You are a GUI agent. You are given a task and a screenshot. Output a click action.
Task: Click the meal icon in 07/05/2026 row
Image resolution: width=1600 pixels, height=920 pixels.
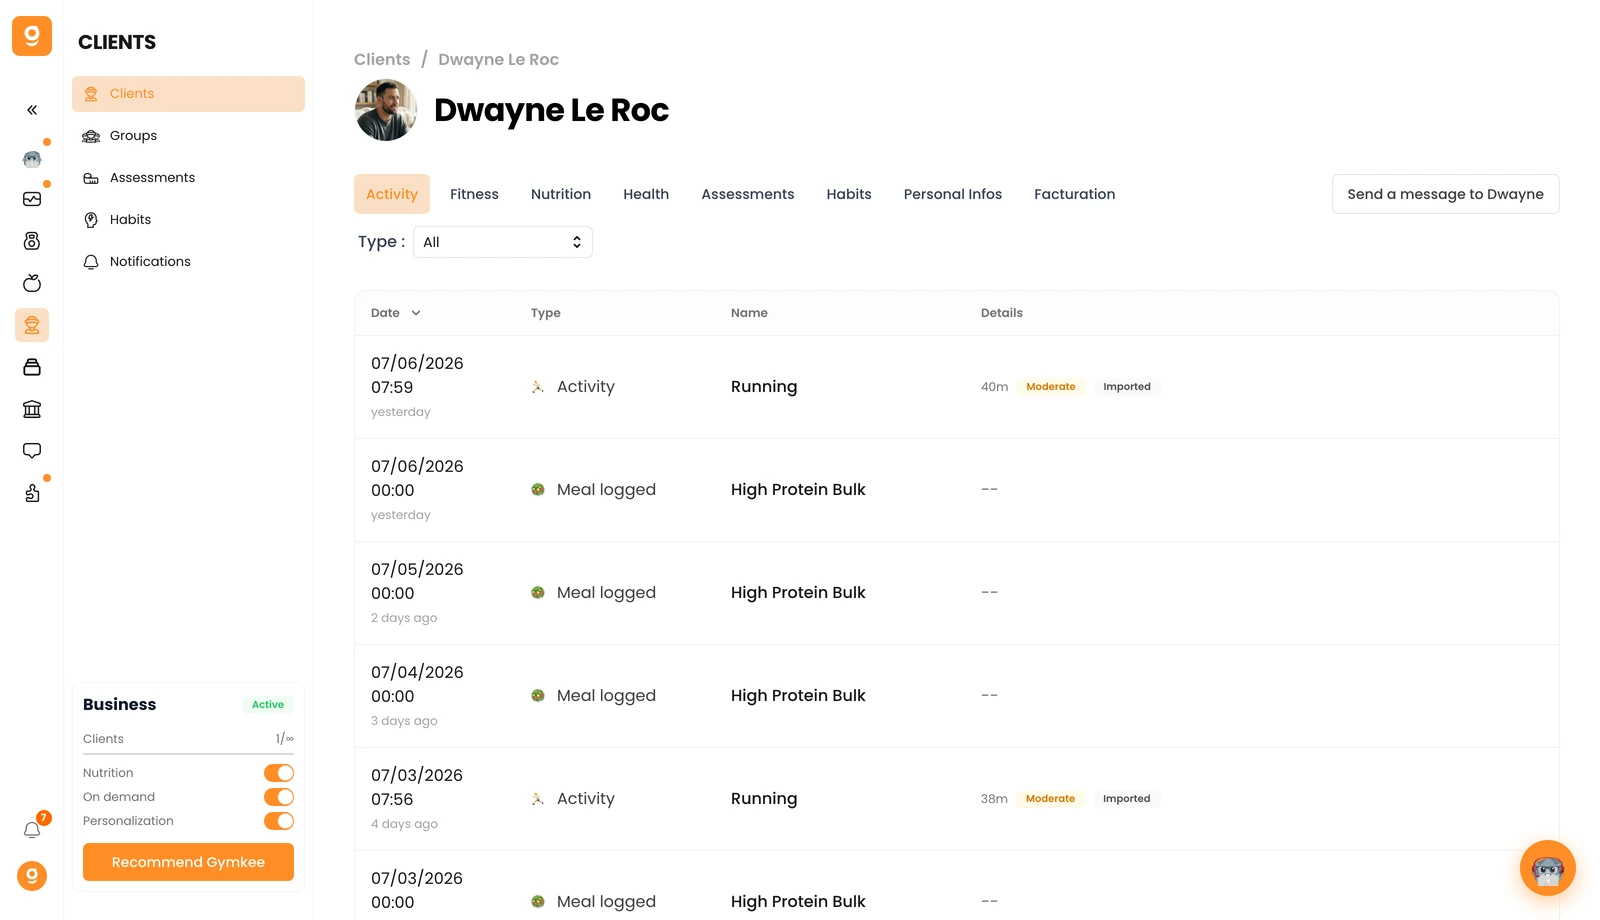(538, 593)
